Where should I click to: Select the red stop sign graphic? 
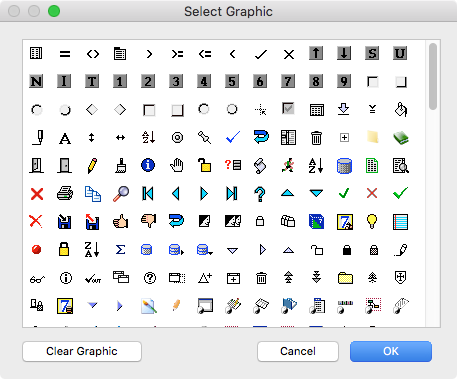pos(36,249)
